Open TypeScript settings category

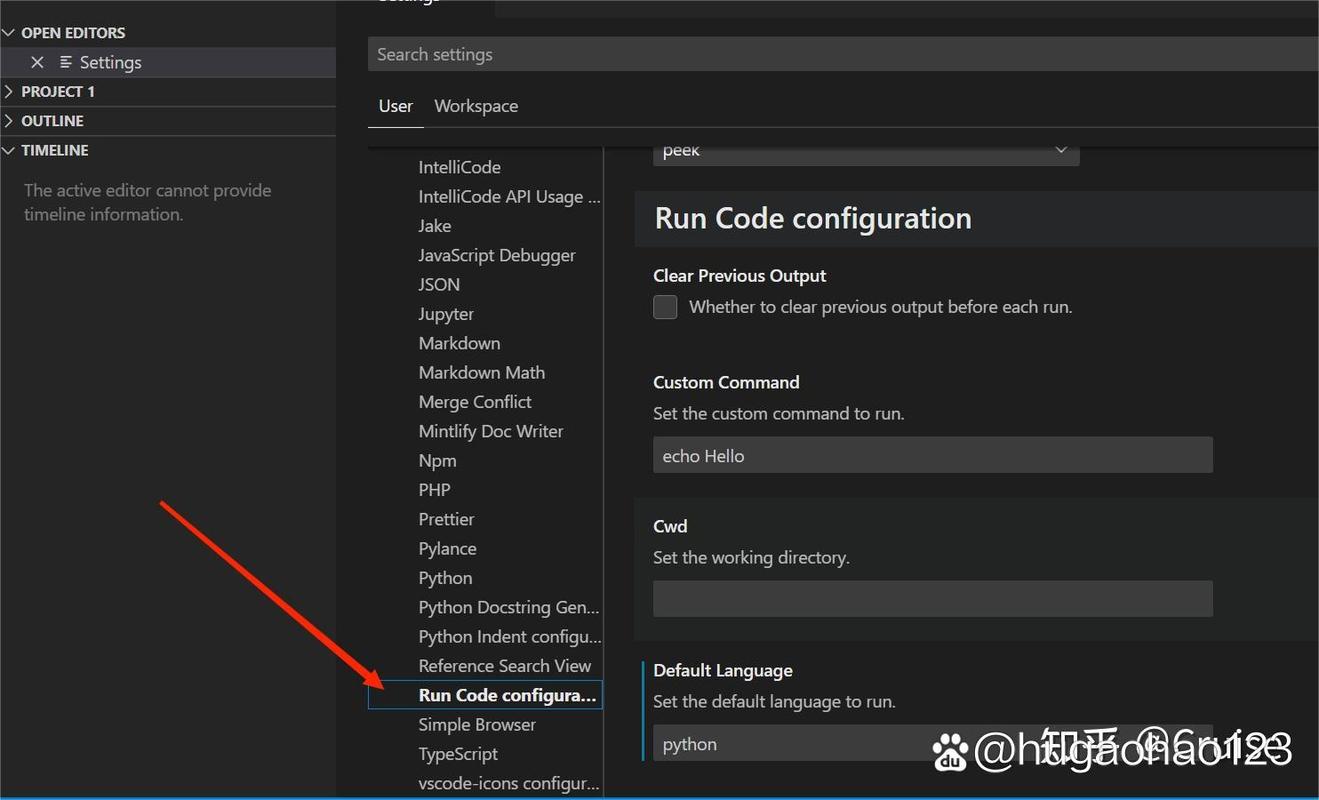(x=458, y=754)
